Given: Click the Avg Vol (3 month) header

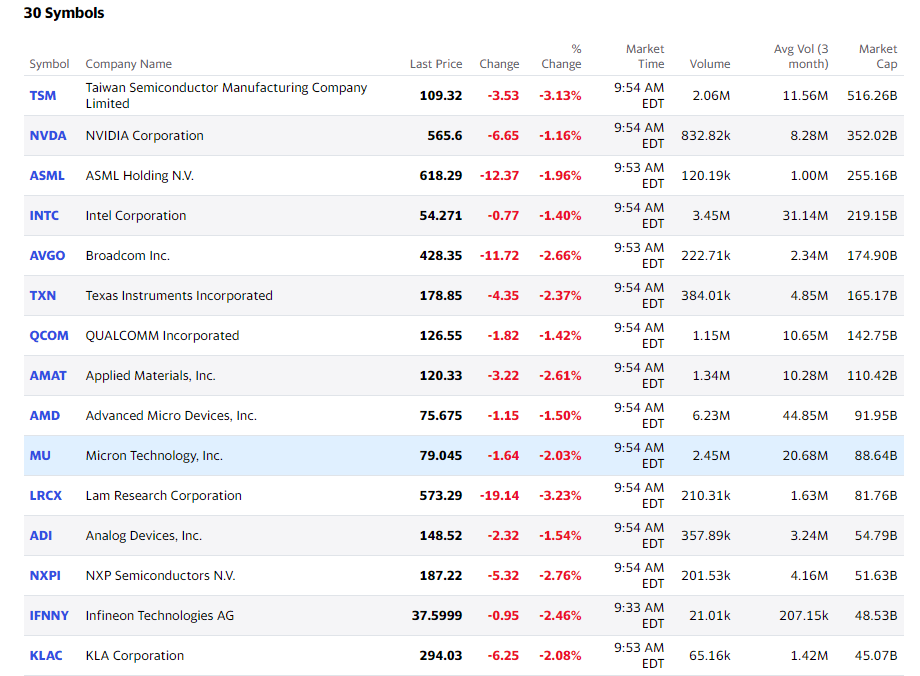Looking at the screenshot, I should 801,57.
